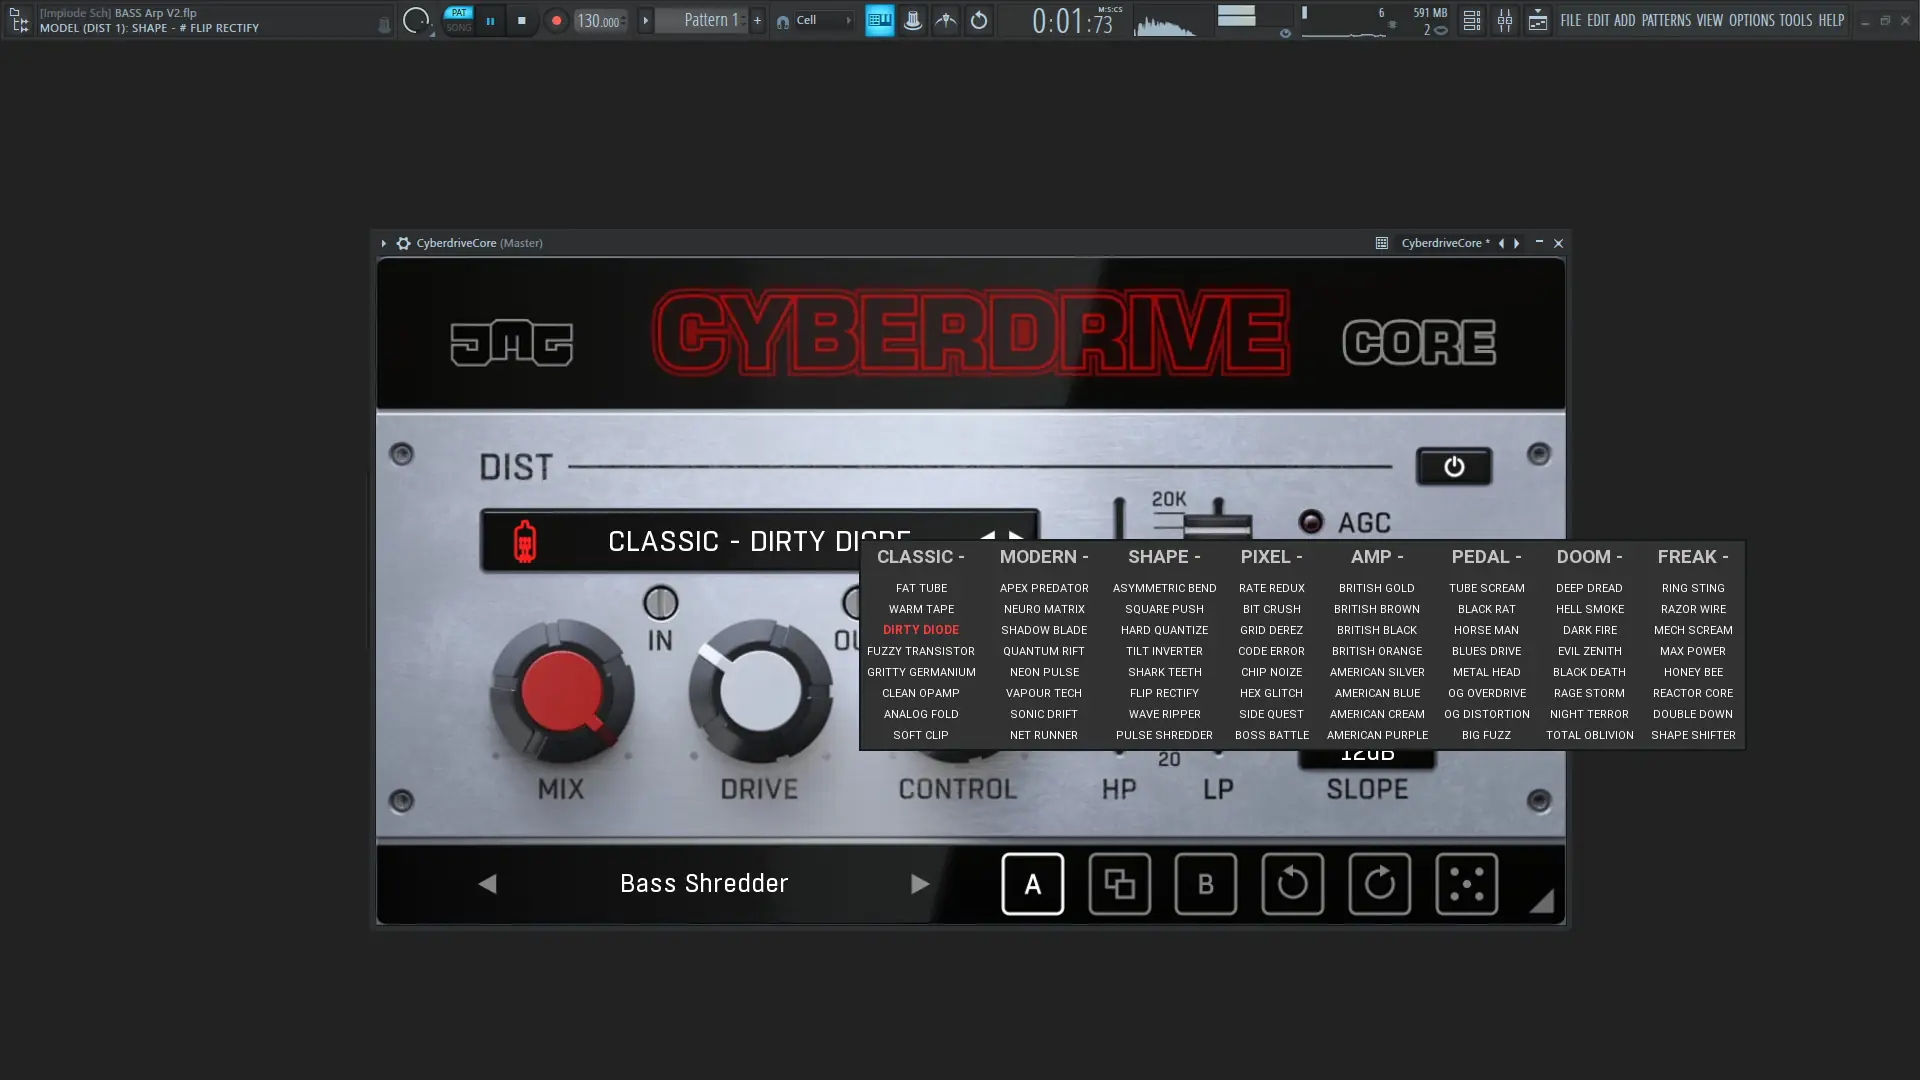This screenshot has width=1920, height=1080.
Task: Click the copy A to B button
Action: (x=1119, y=884)
